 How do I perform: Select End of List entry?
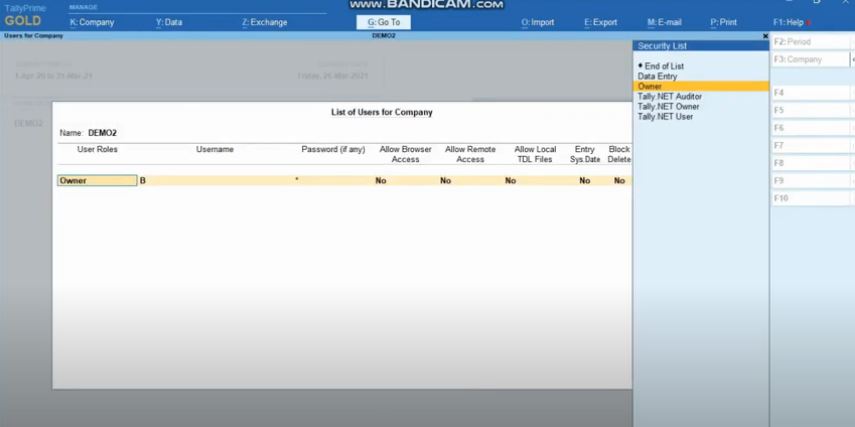[x=663, y=66]
